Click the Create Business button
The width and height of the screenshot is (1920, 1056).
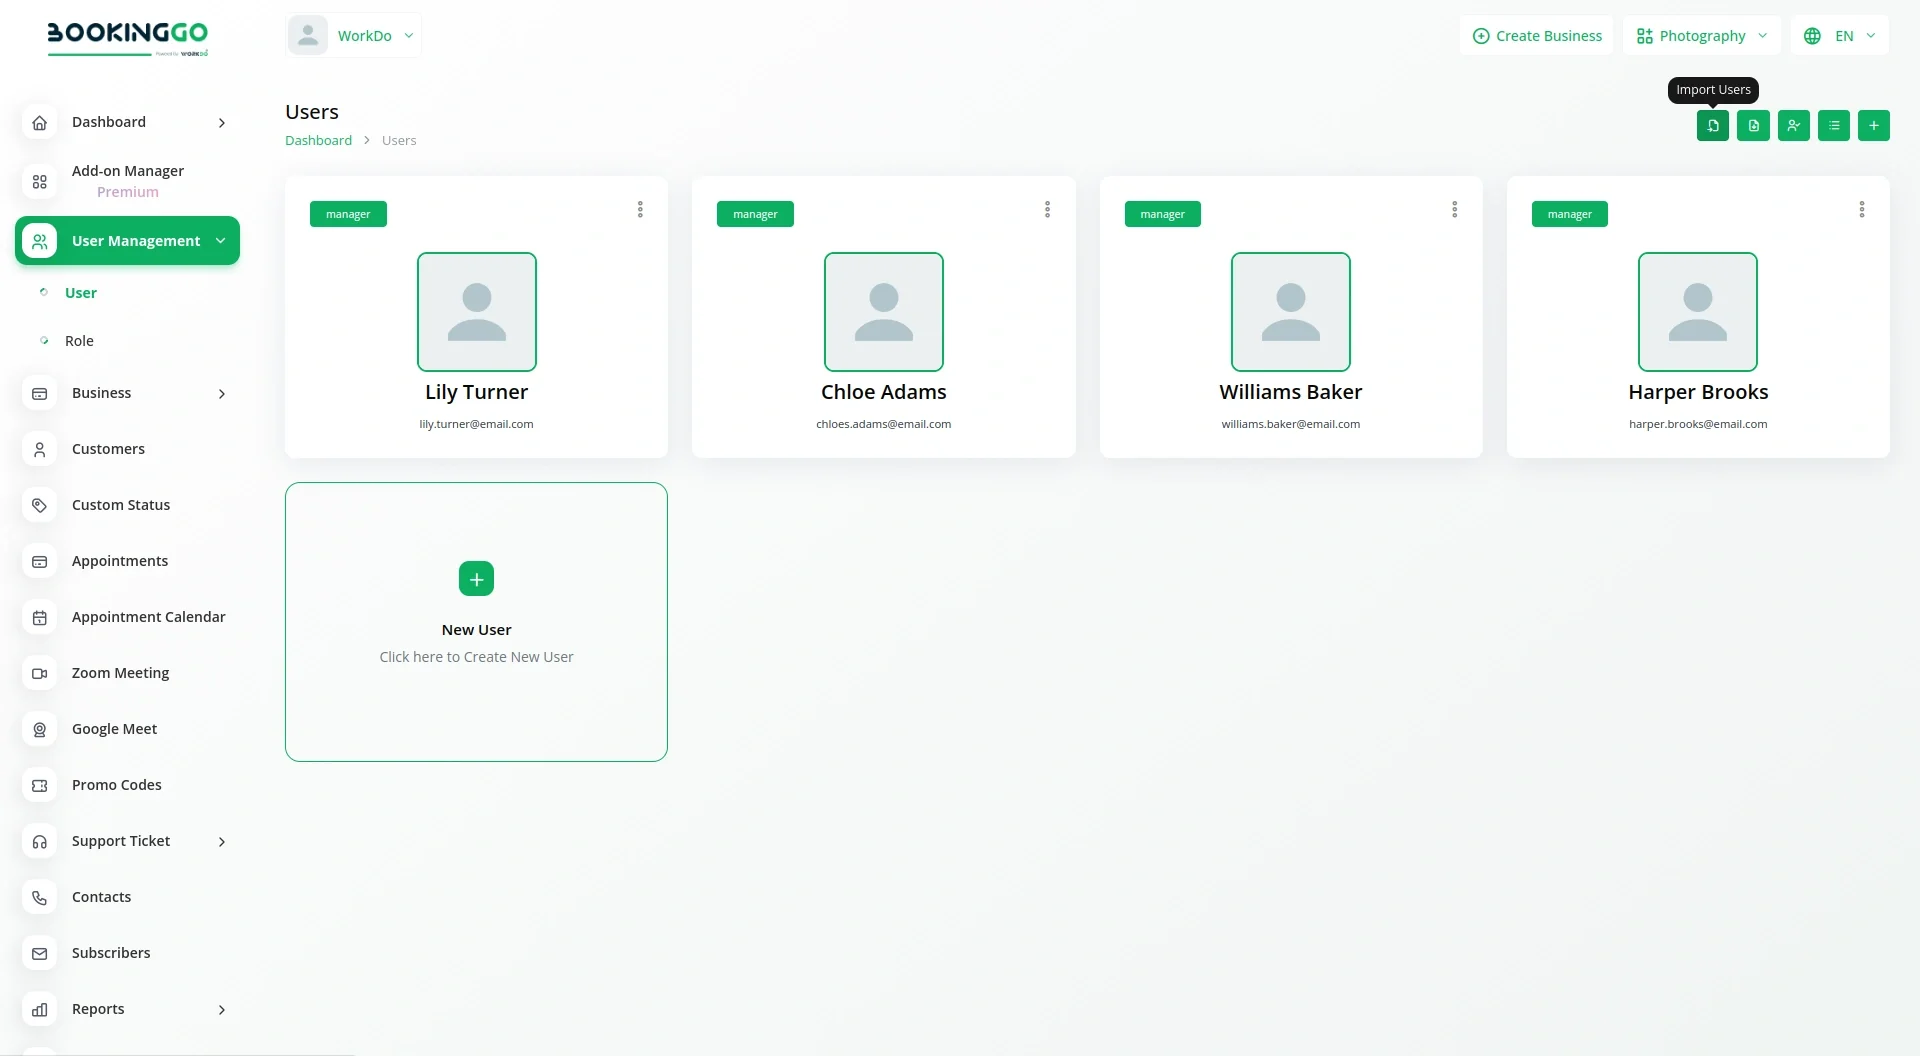[x=1536, y=36]
